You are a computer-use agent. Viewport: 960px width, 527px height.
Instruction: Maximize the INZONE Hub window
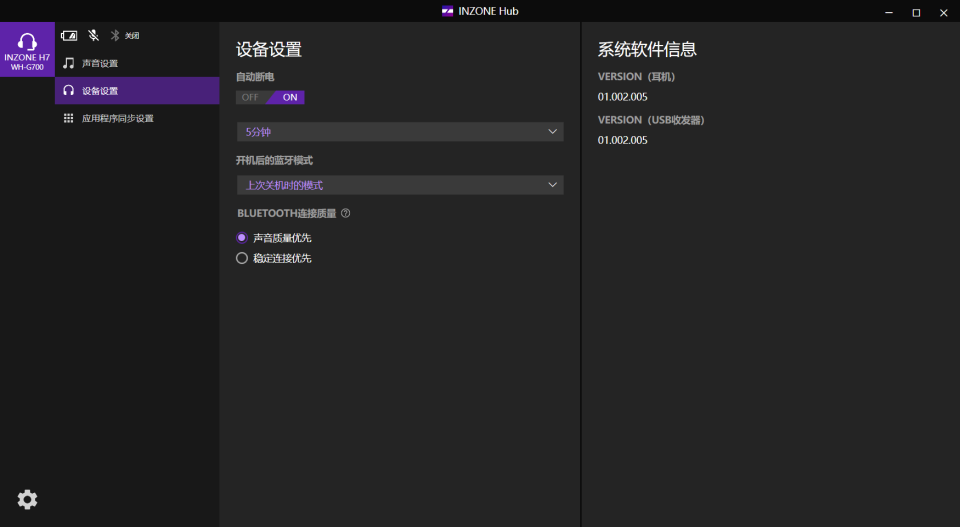click(916, 12)
